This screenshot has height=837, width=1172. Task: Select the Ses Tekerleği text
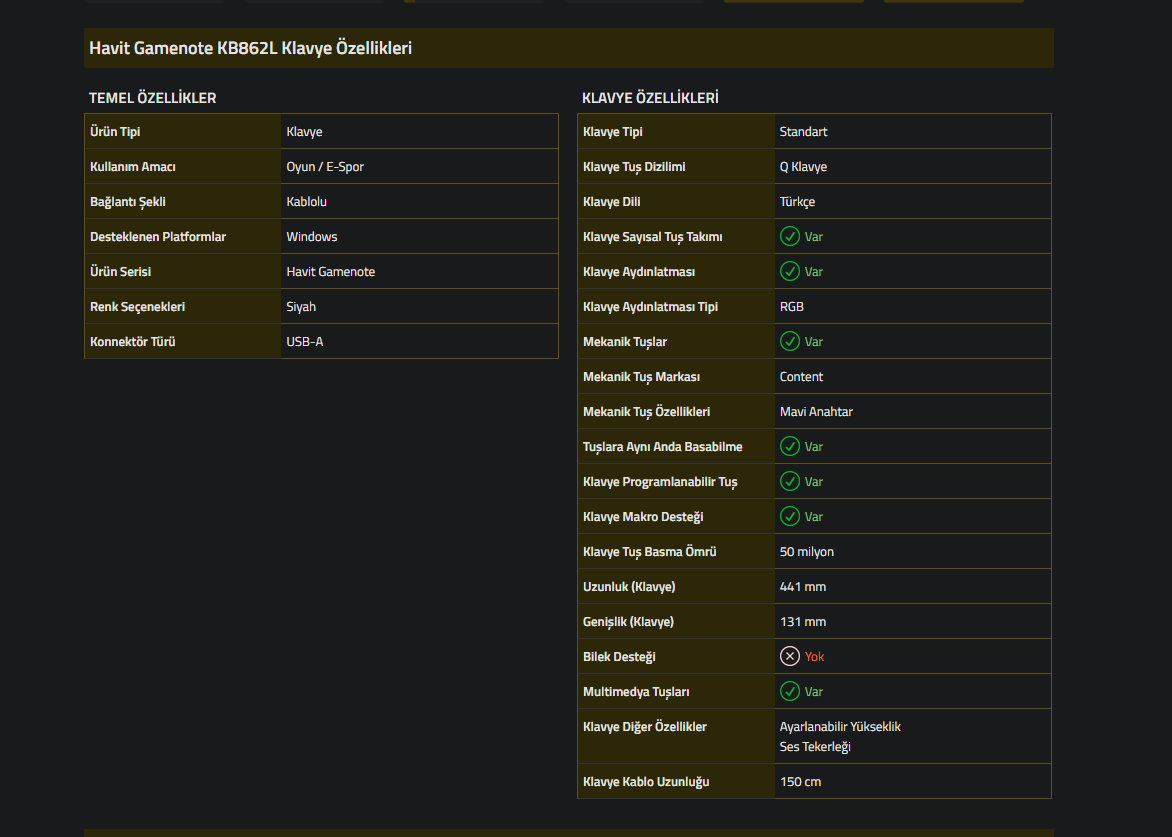(815, 747)
